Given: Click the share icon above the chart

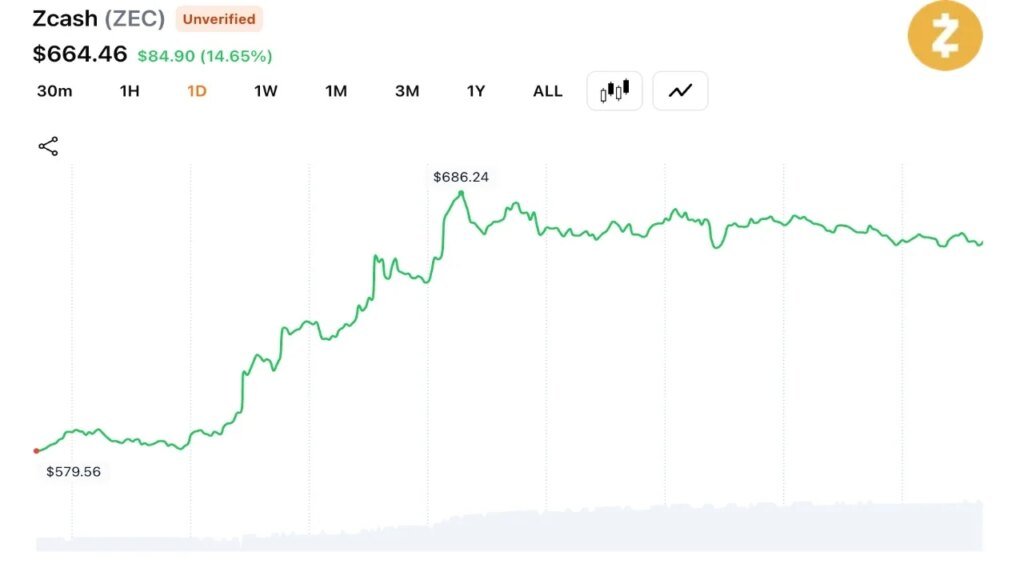Looking at the screenshot, I should pos(48,146).
